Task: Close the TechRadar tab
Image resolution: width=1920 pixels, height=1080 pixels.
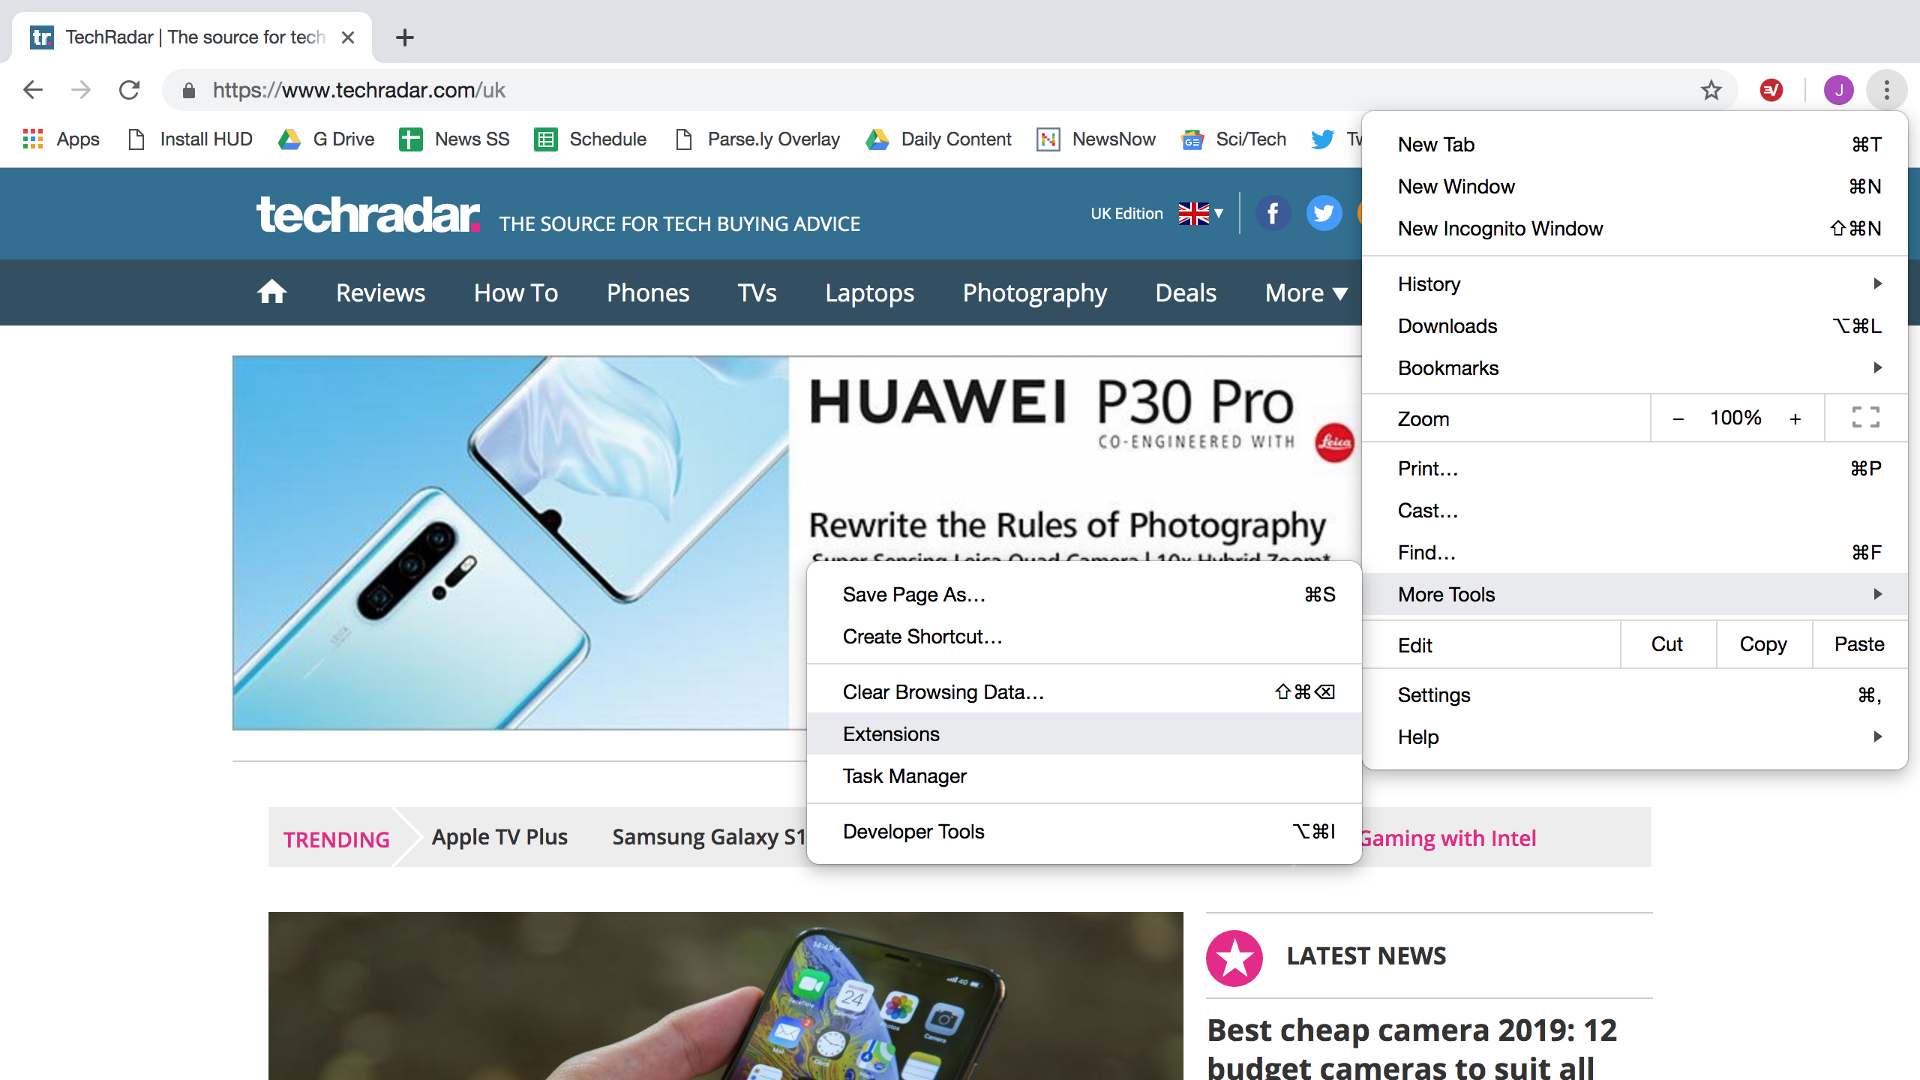Action: coord(348,37)
